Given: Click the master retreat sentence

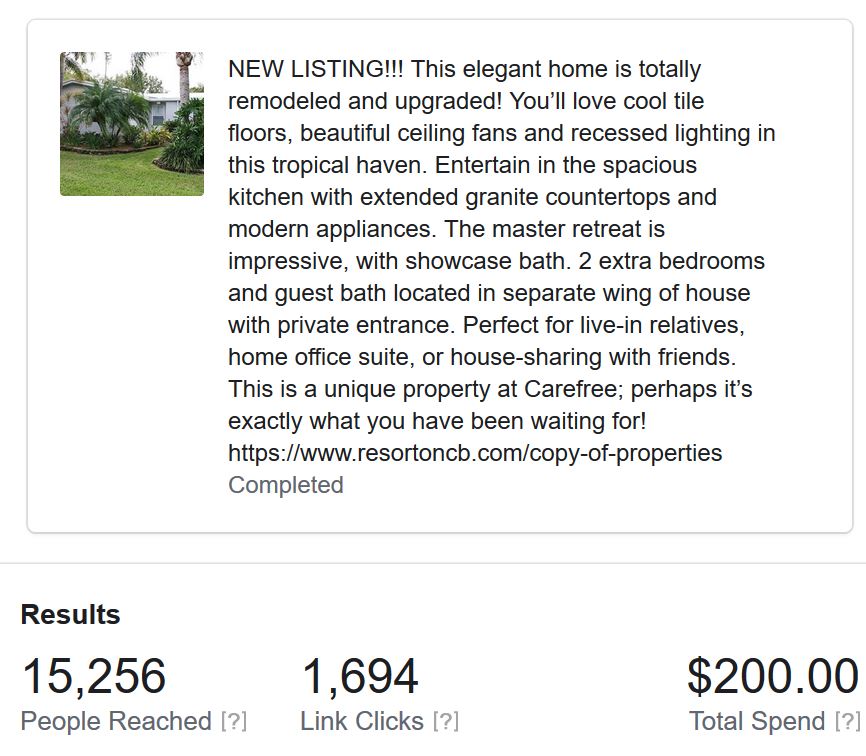Looking at the screenshot, I should 555,229.
